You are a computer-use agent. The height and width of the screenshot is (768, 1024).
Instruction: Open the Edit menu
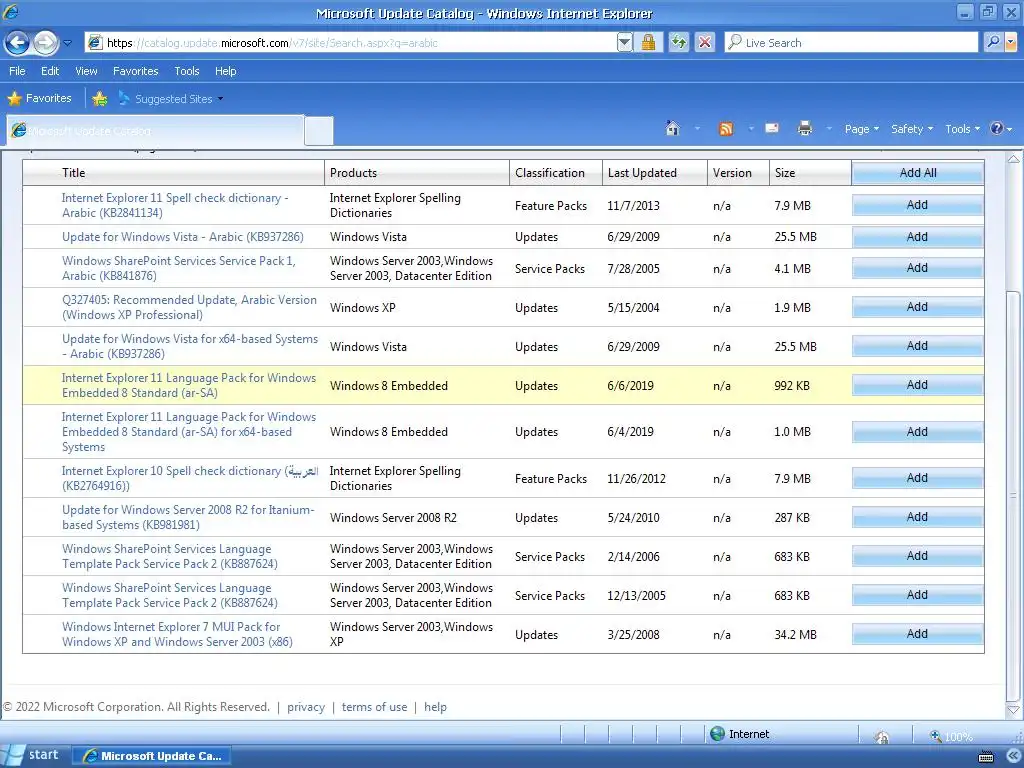[x=50, y=71]
